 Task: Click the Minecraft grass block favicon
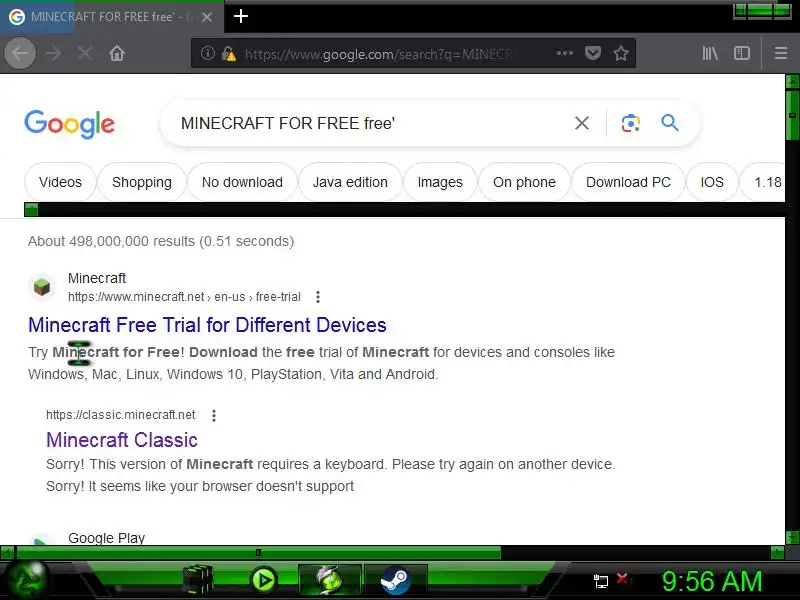[x=42, y=287]
